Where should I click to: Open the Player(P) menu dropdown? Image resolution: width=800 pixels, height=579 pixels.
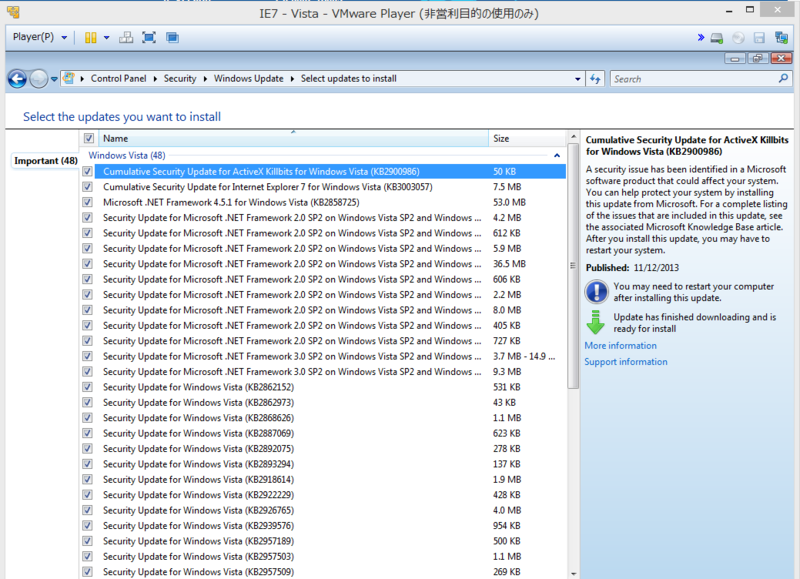(x=40, y=37)
